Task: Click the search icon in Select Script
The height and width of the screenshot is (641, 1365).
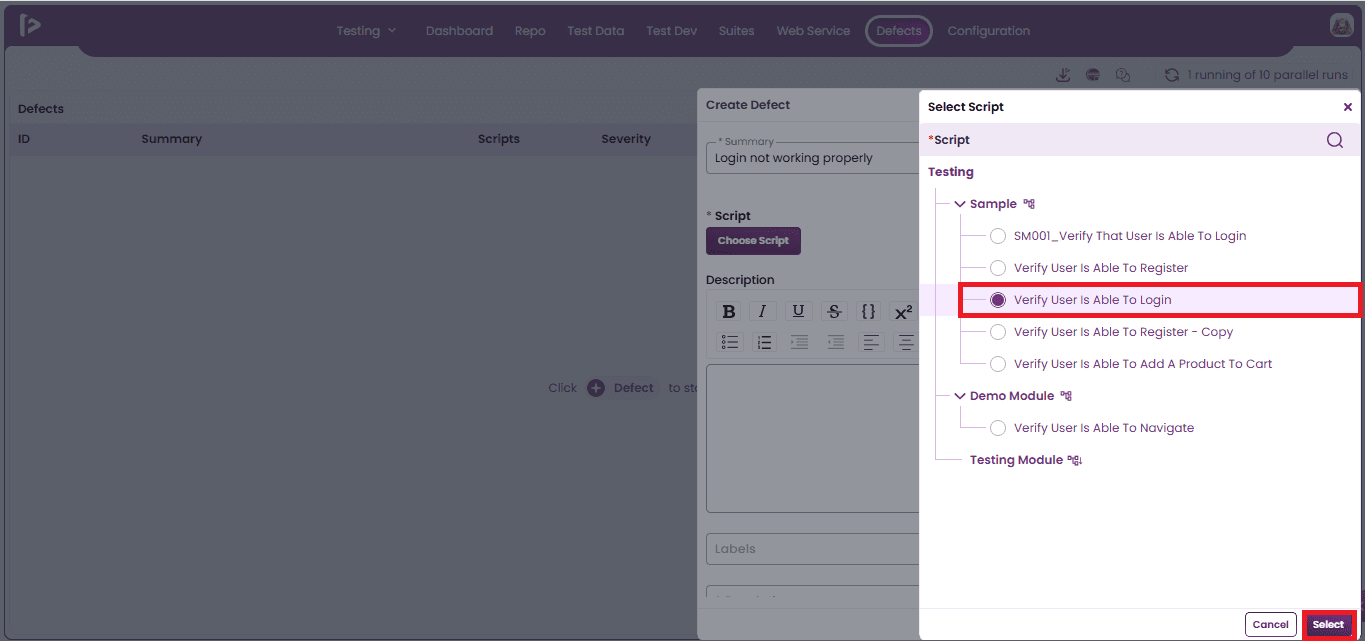Action: tap(1335, 140)
